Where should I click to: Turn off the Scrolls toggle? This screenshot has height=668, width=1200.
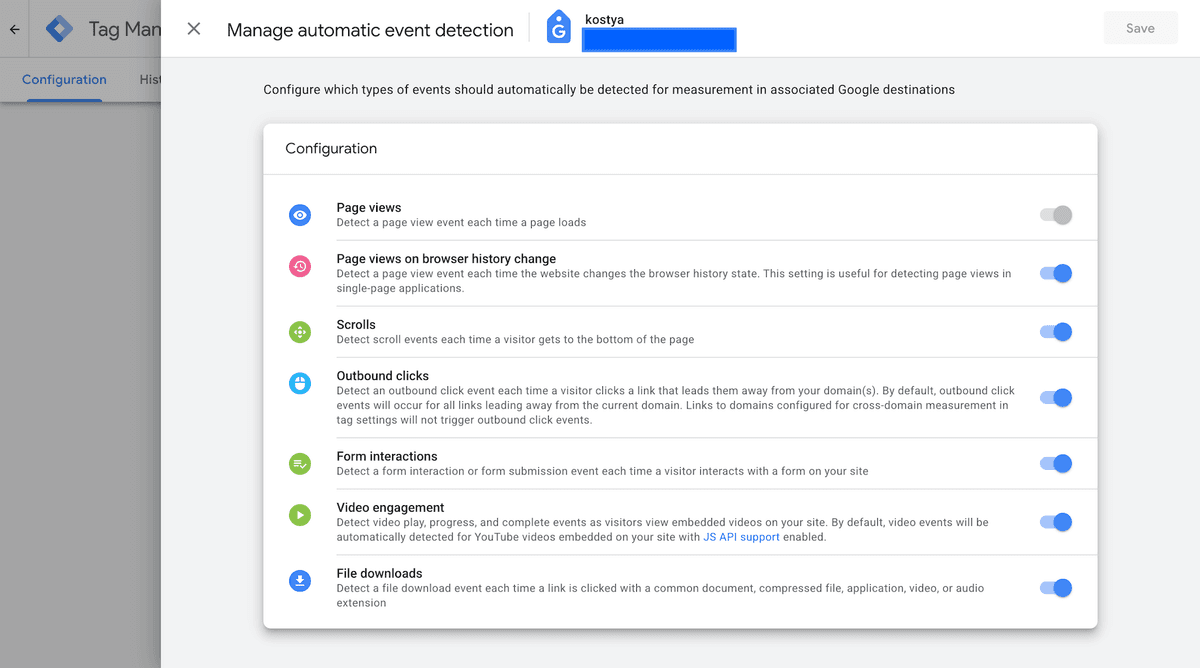click(x=1056, y=332)
